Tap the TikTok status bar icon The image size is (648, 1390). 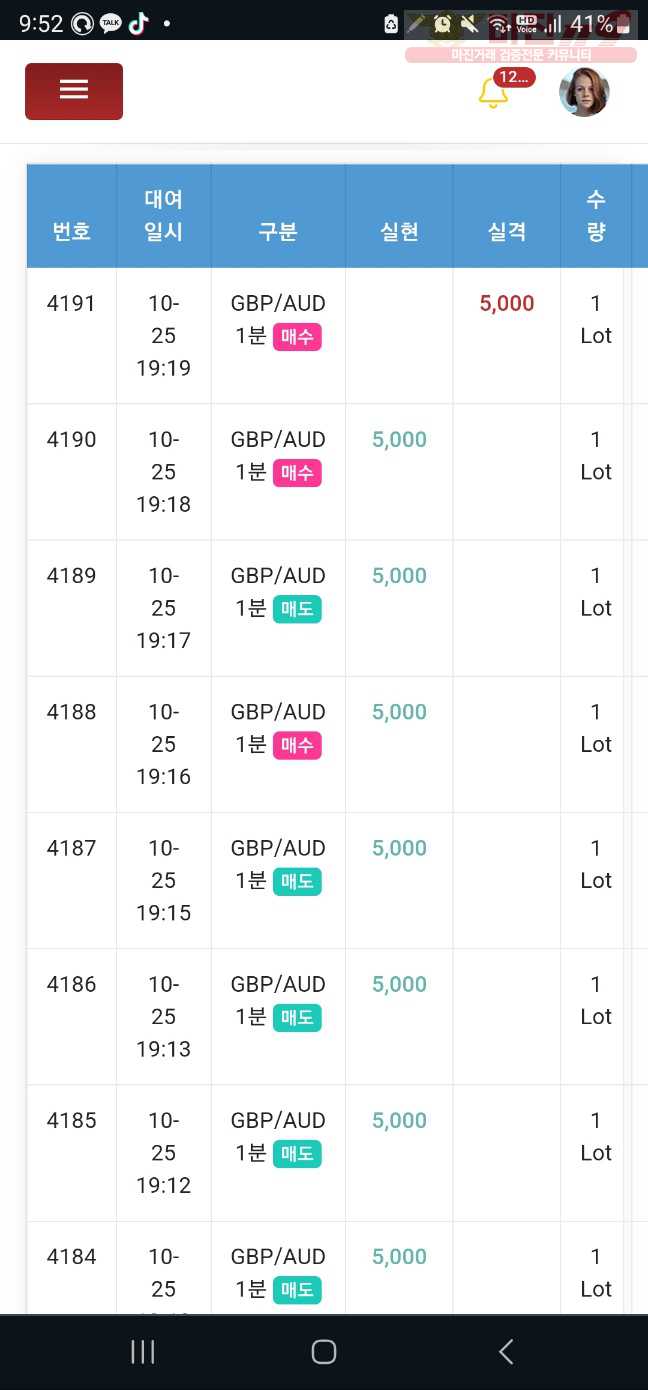[x=138, y=24]
